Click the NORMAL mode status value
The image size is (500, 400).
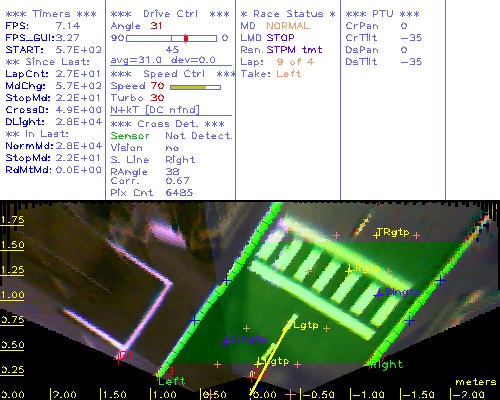[288, 26]
